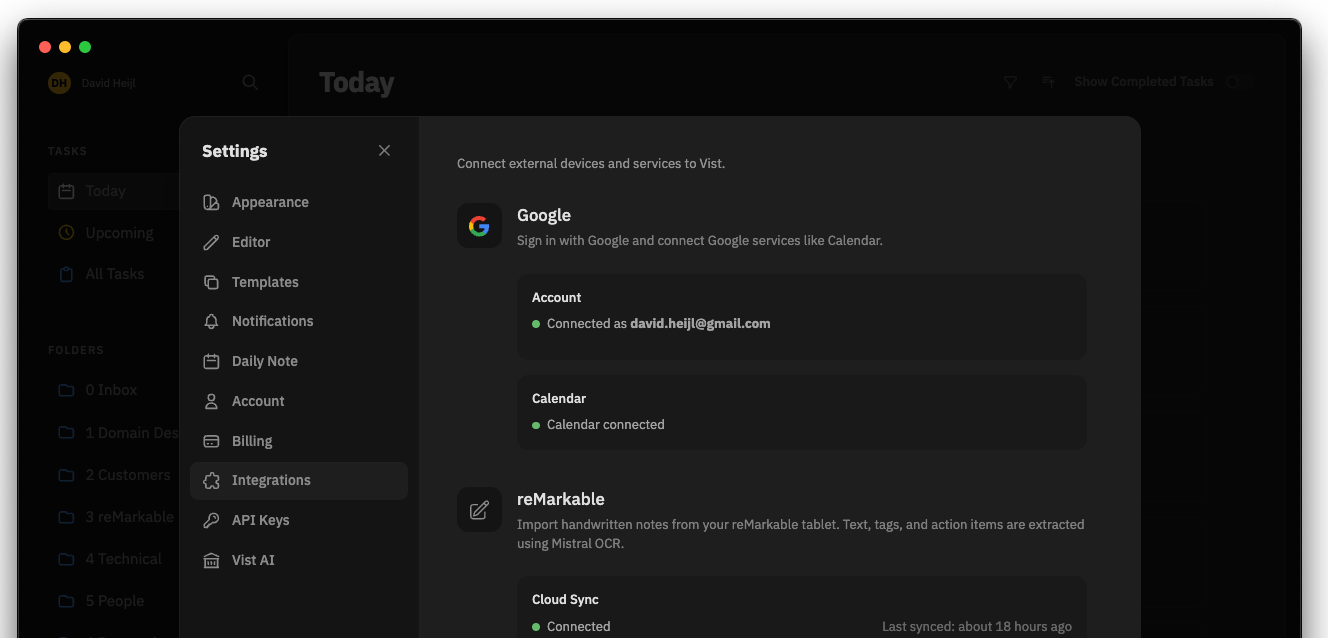Collapse the FOLDERS section

click(x=76, y=350)
